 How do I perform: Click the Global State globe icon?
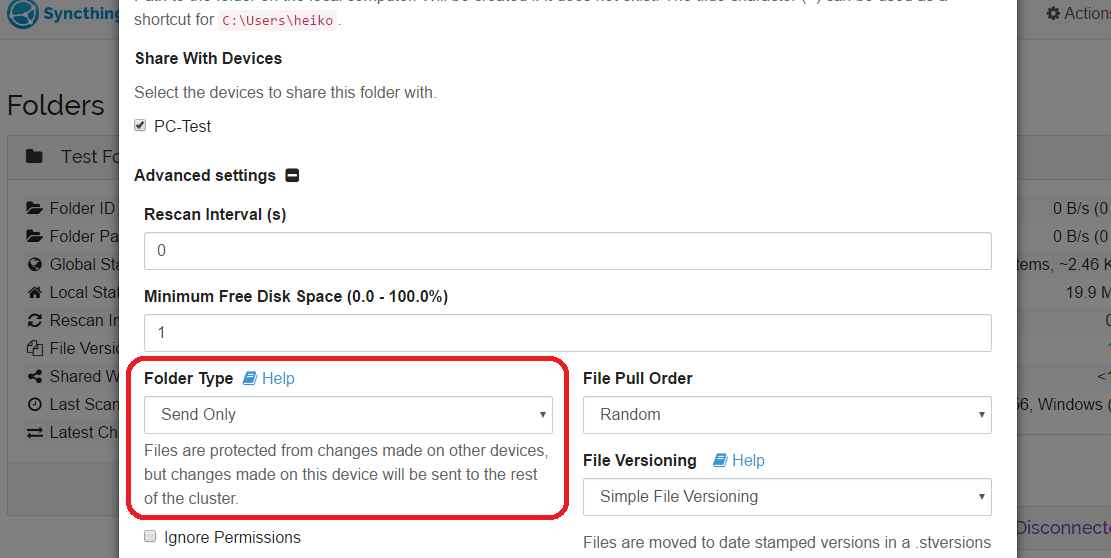(35, 265)
